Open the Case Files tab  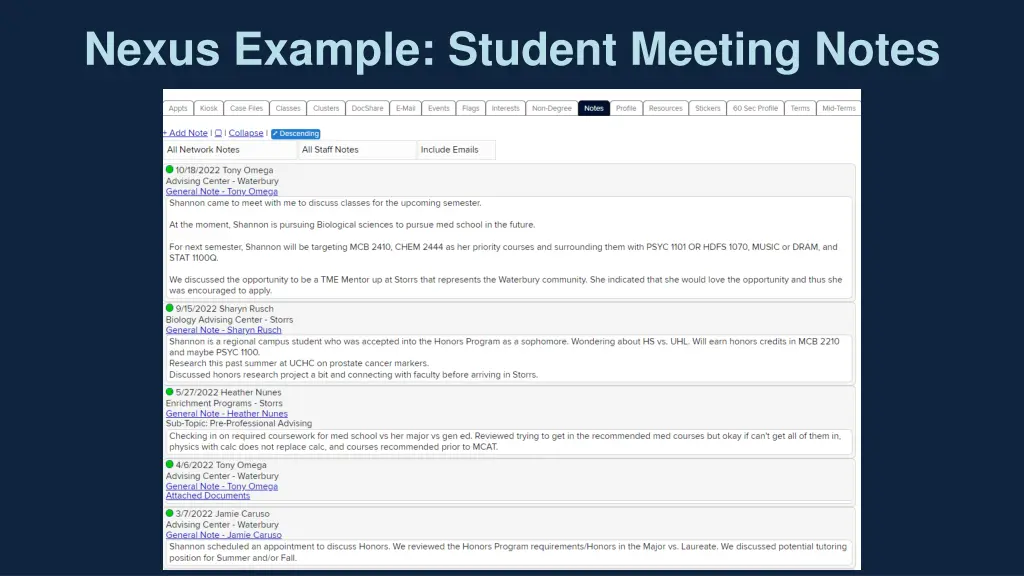tap(246, 108)
